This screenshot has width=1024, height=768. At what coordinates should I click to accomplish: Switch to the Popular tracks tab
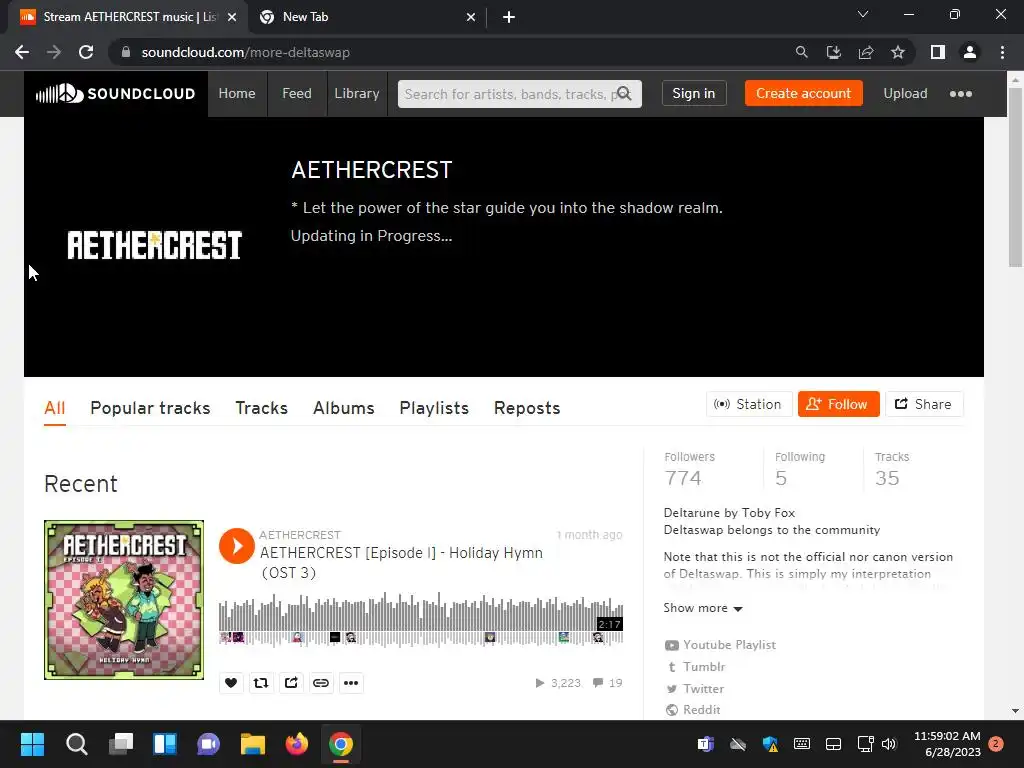click(150, 408)
